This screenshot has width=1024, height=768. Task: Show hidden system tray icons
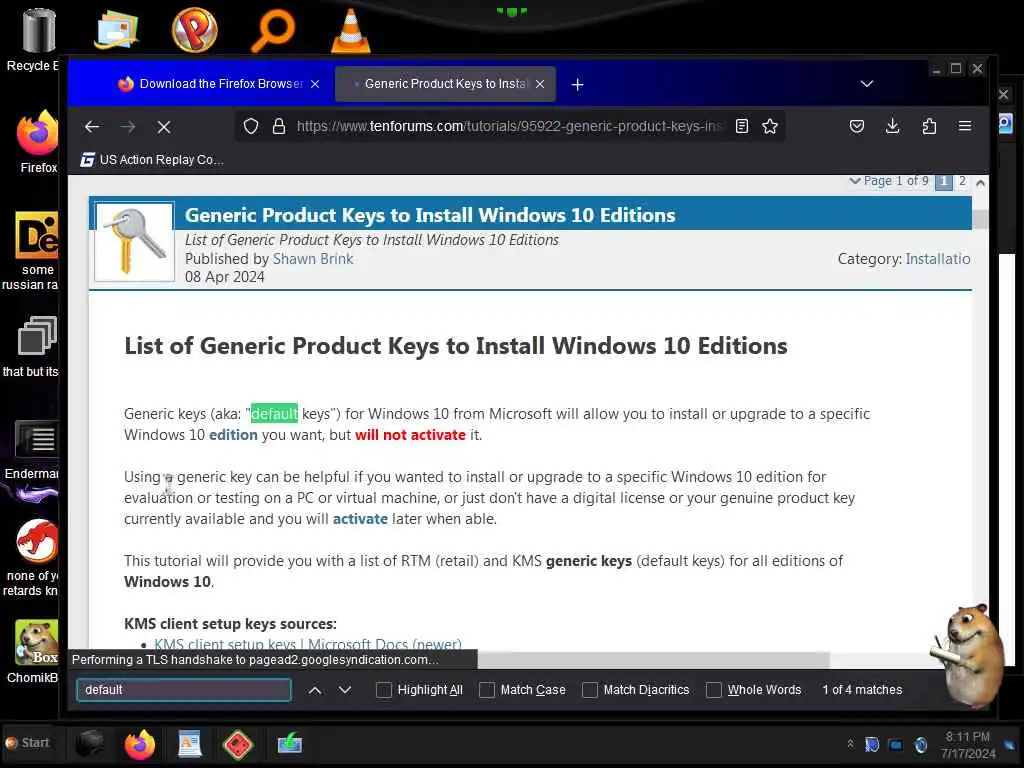(850, 744)
